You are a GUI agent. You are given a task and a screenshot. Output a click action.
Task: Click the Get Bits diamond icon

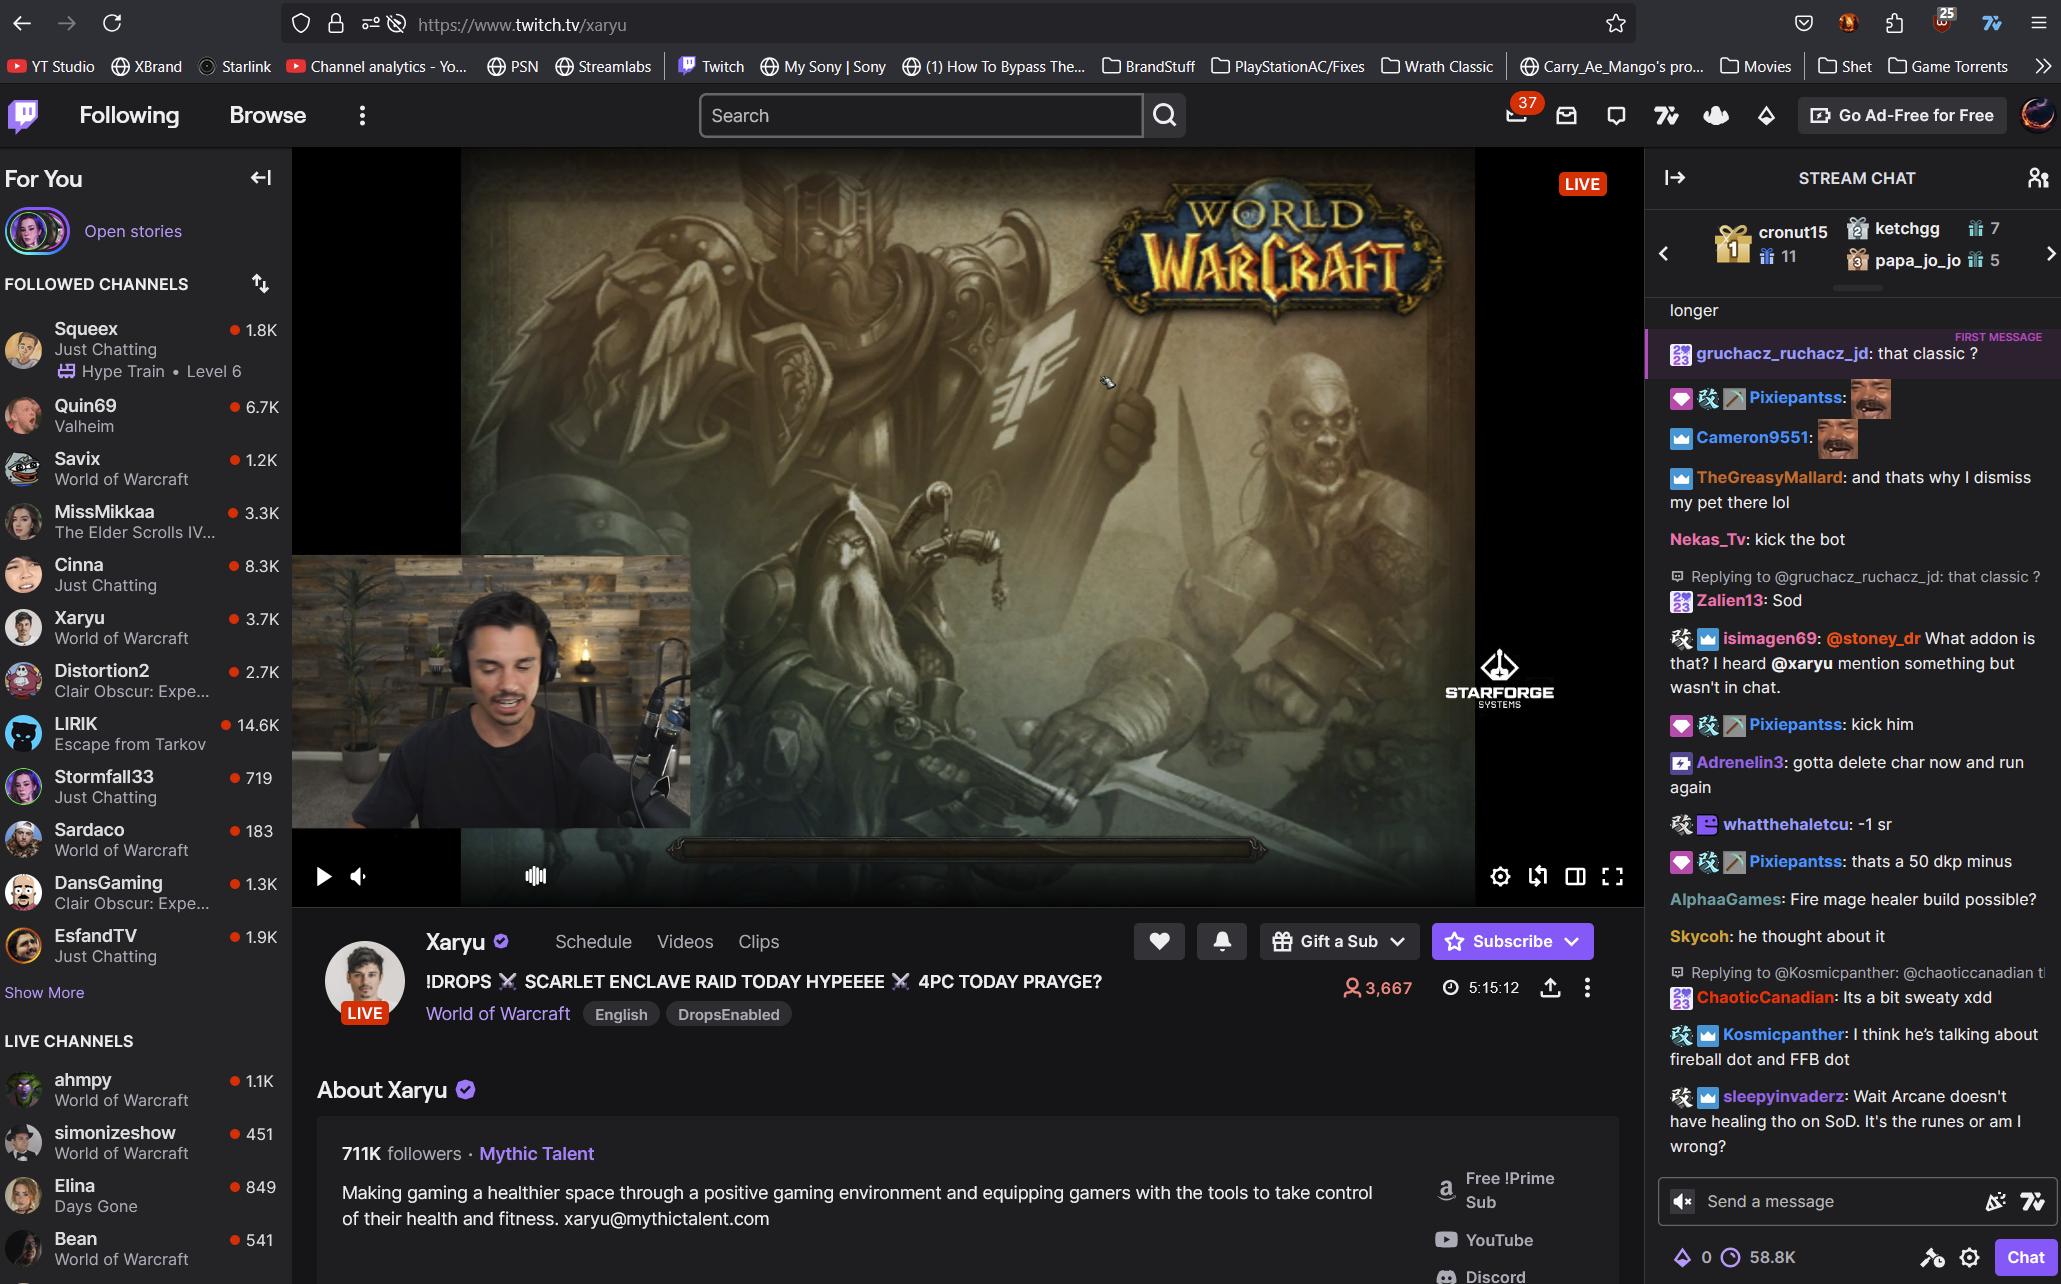click(x=1766, y=116)
